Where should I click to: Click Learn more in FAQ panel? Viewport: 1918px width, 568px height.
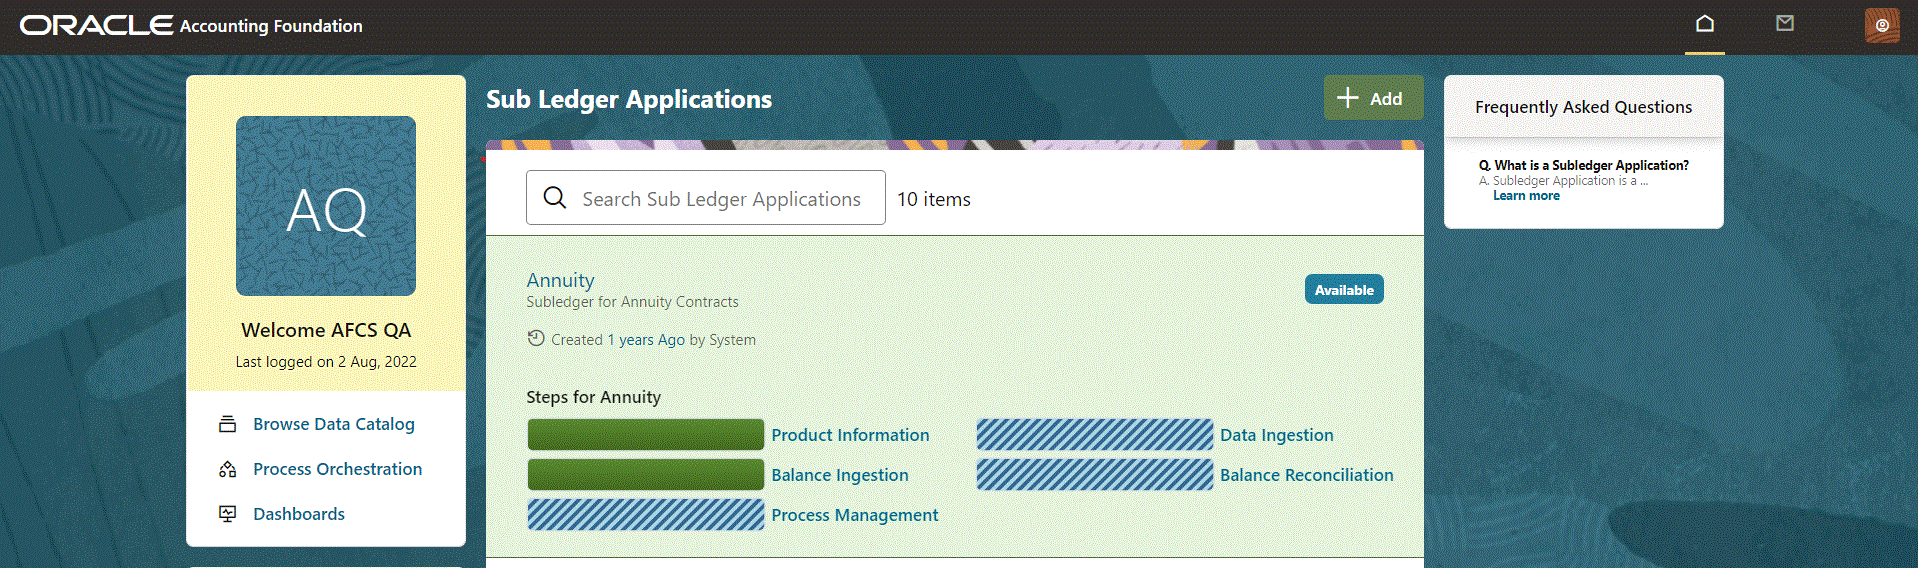(1526, 196)
